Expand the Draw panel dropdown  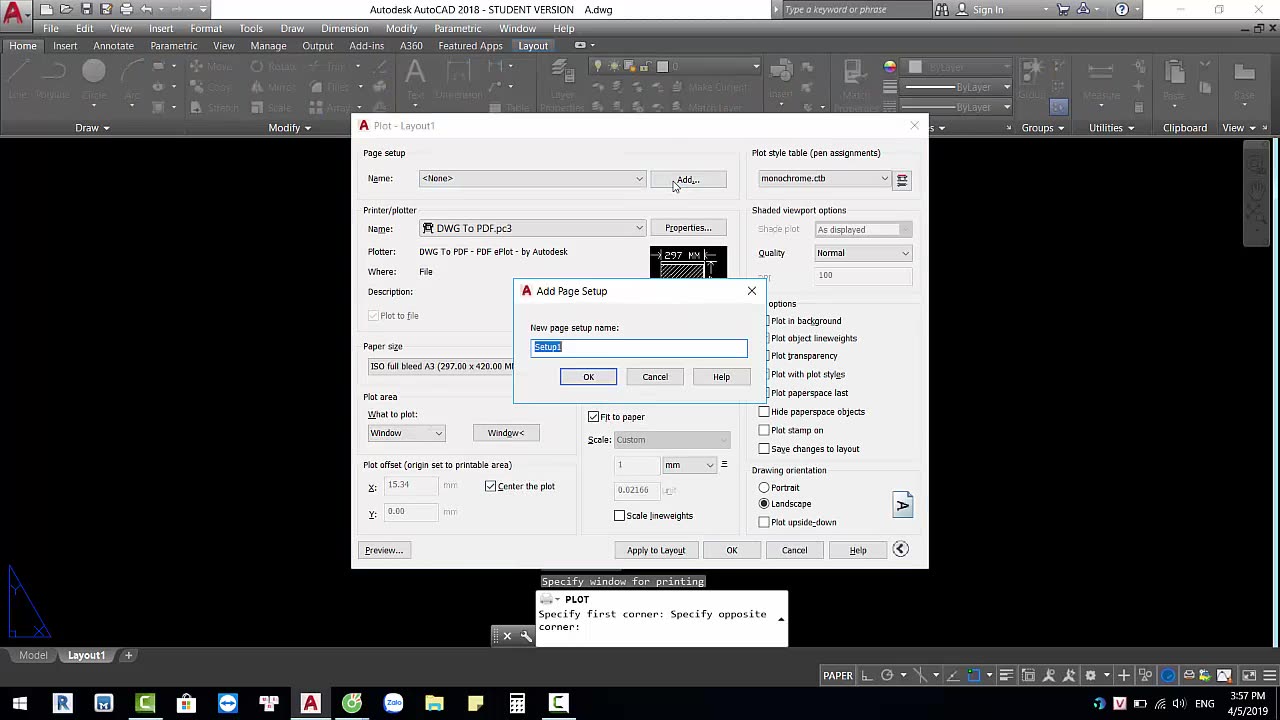point(94,128)
